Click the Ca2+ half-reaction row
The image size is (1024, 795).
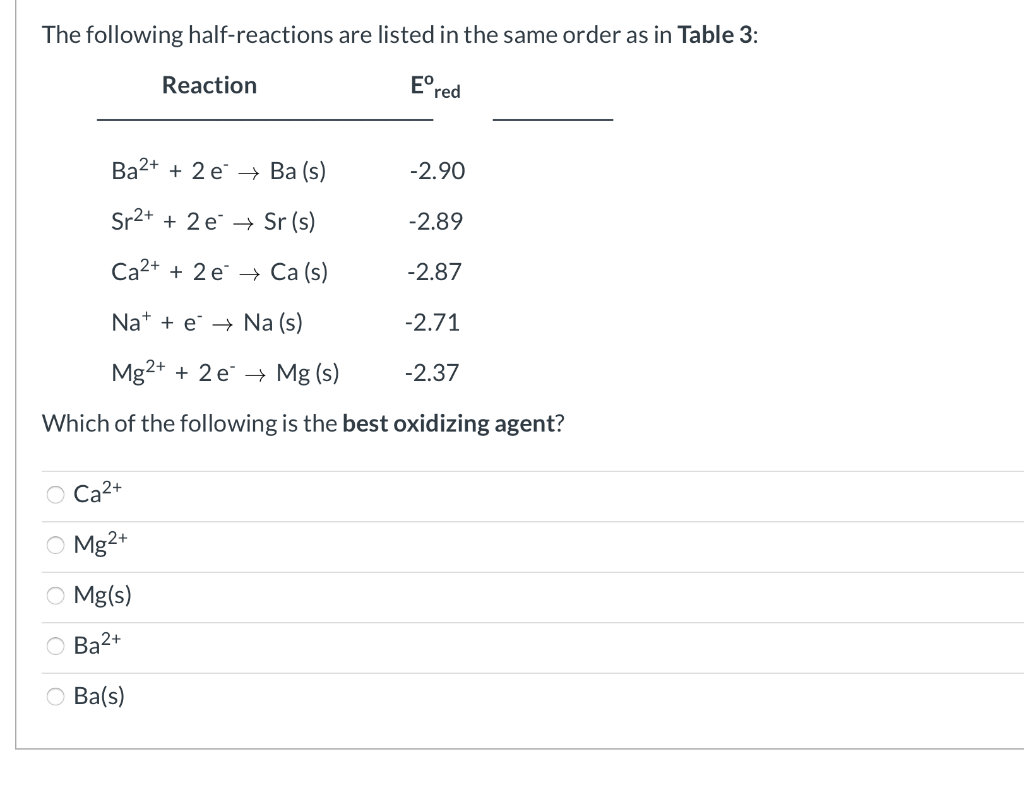pos(219,271)
